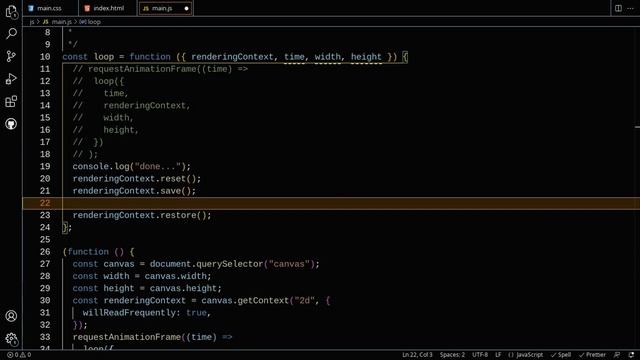Click 'renderingContext.restore();' text
Image resolution: width=640 pixels, height=360 pixels.
click(142, 215)
